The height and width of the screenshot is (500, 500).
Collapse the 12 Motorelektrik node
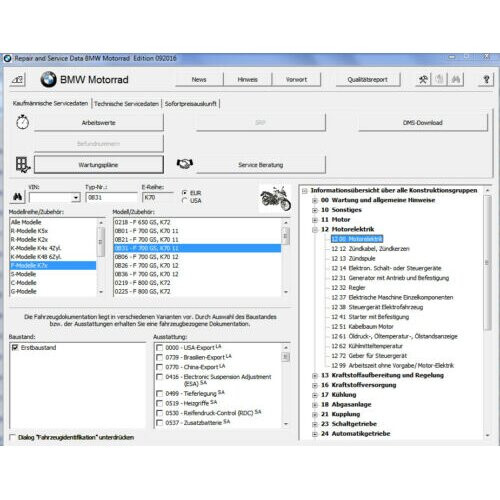(x=315, y=229)
